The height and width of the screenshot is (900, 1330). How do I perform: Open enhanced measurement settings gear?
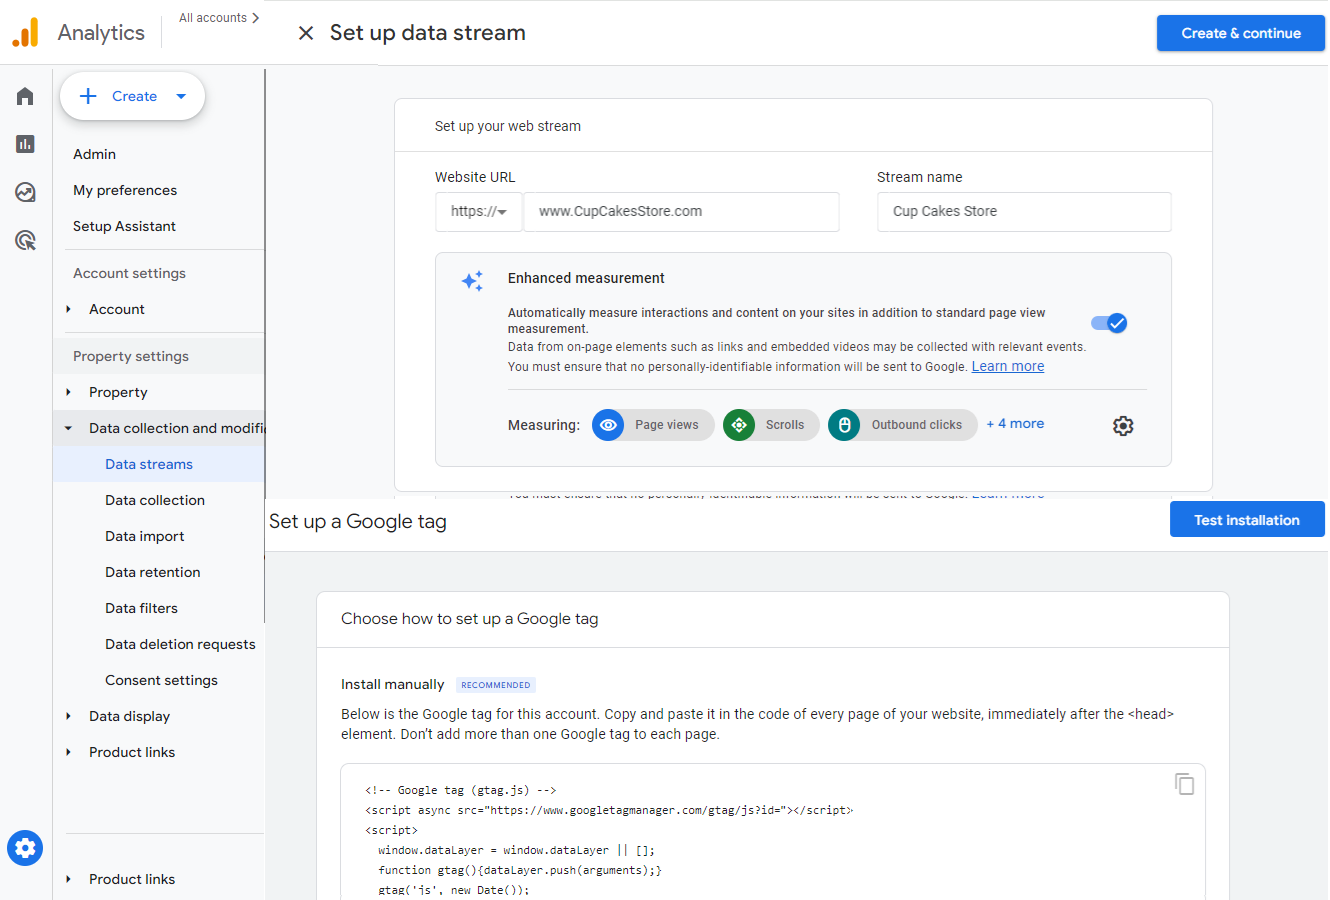(x=1123, y=426)
